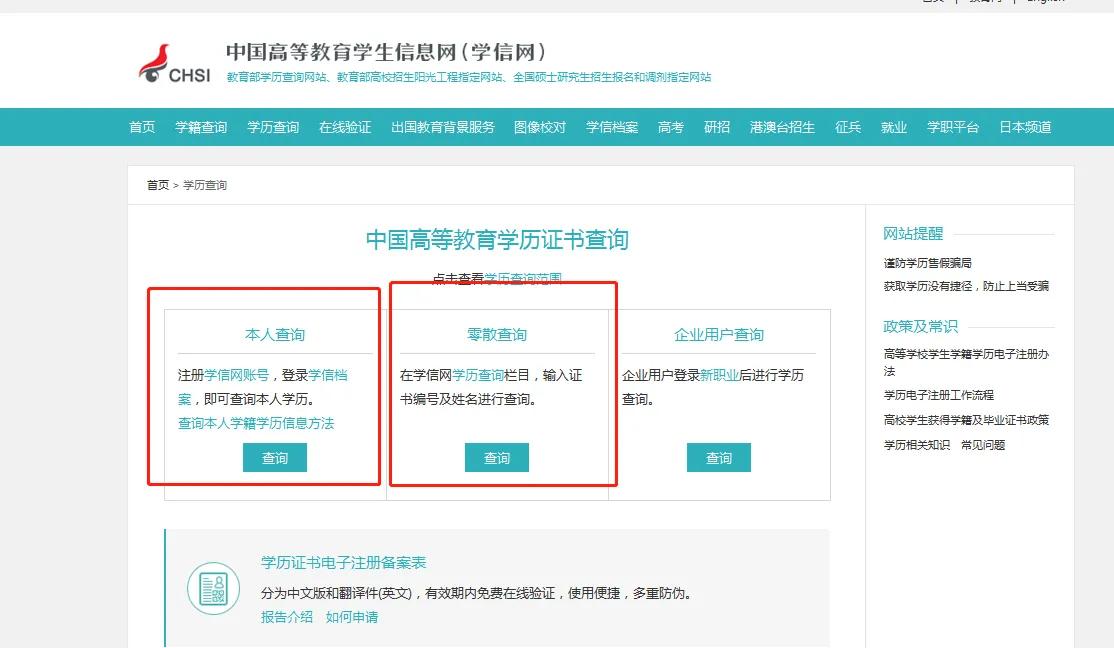Image resolution: width=1114 pixels, height=648 pixels.
Task: Open 学信档案 link in 本人查询 card
Action: click(x=328, y=375)
